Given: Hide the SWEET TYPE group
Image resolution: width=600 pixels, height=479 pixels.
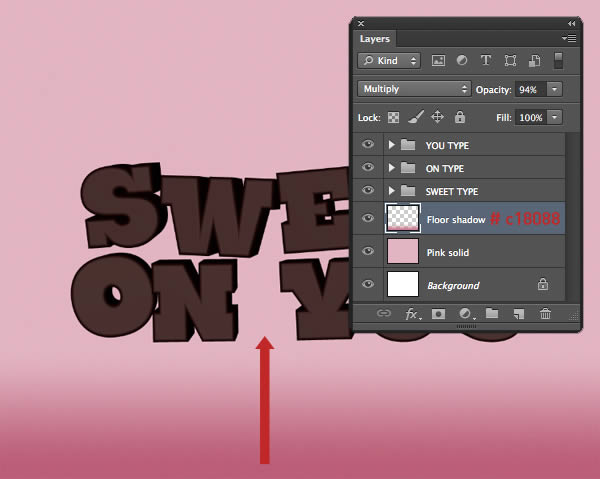Looking at the screenshot, I should click(x=368, y=190).
